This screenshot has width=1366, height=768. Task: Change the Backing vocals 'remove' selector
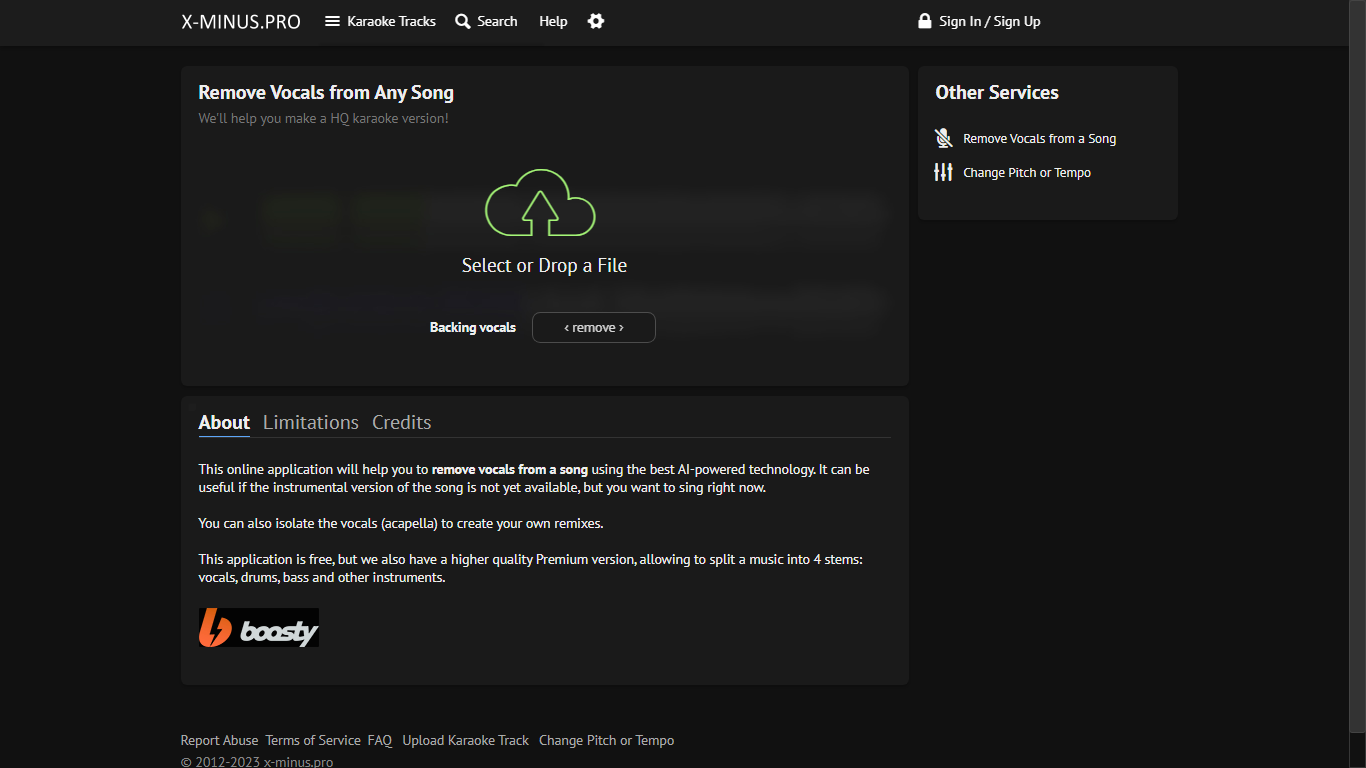coord(594,327)
